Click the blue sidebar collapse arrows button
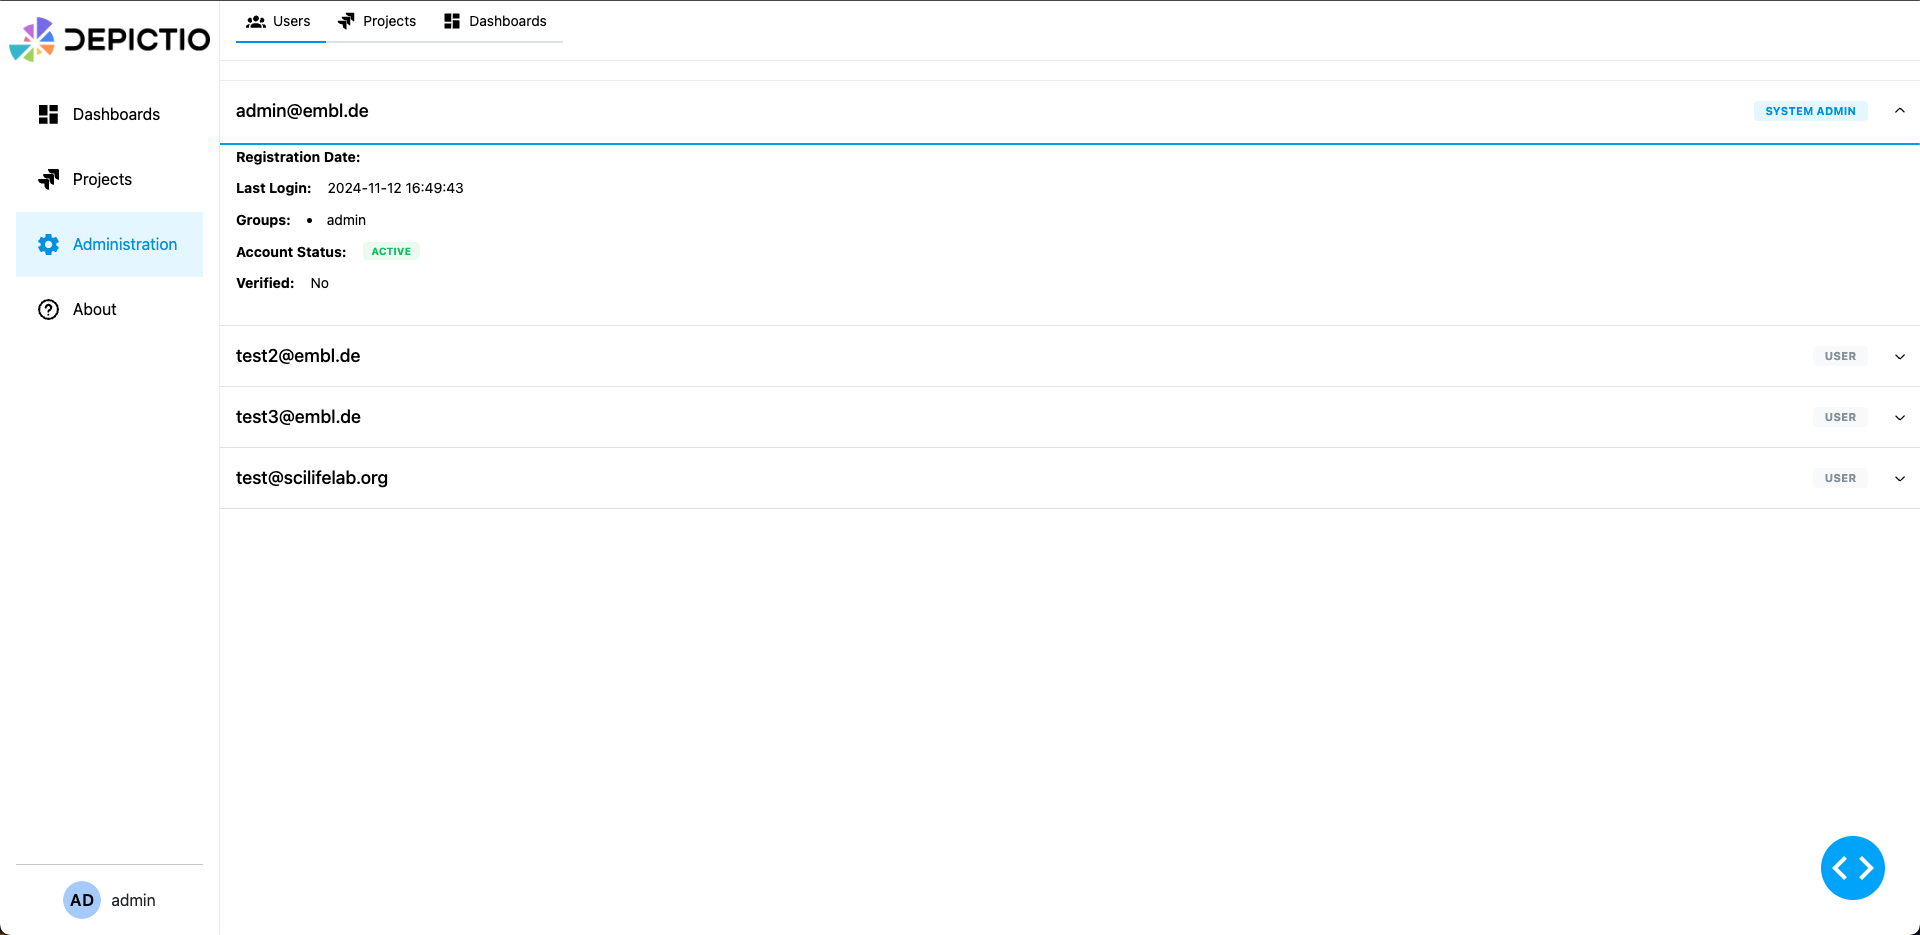Viewport: 1920px width, 935px height. click(1853, 868)
